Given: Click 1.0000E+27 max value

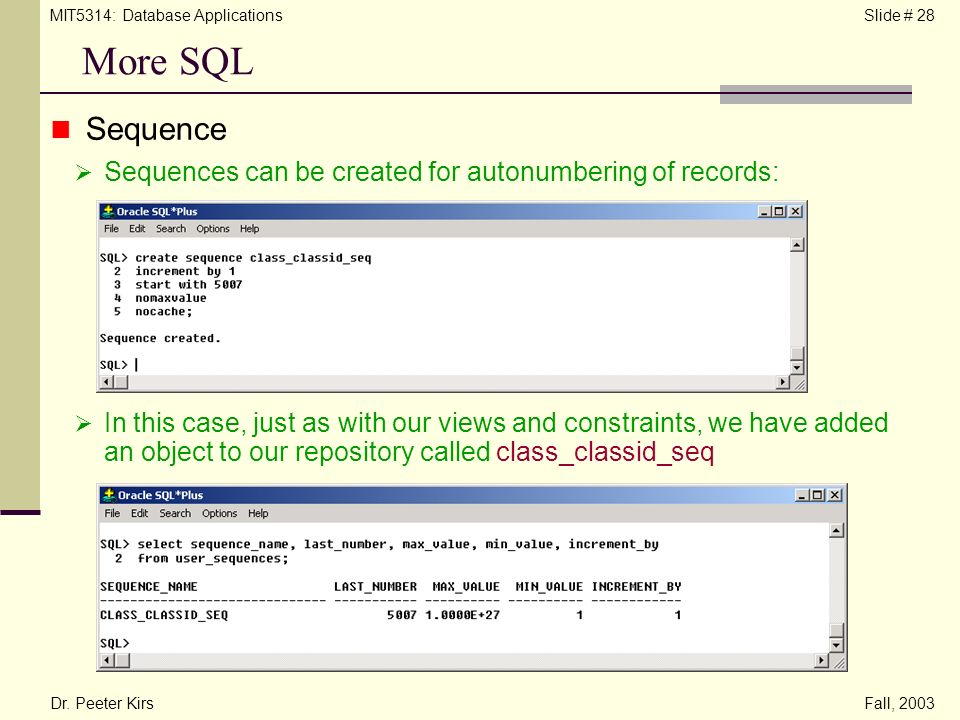Looking at the screenshot, I should [x=462, y=615].
